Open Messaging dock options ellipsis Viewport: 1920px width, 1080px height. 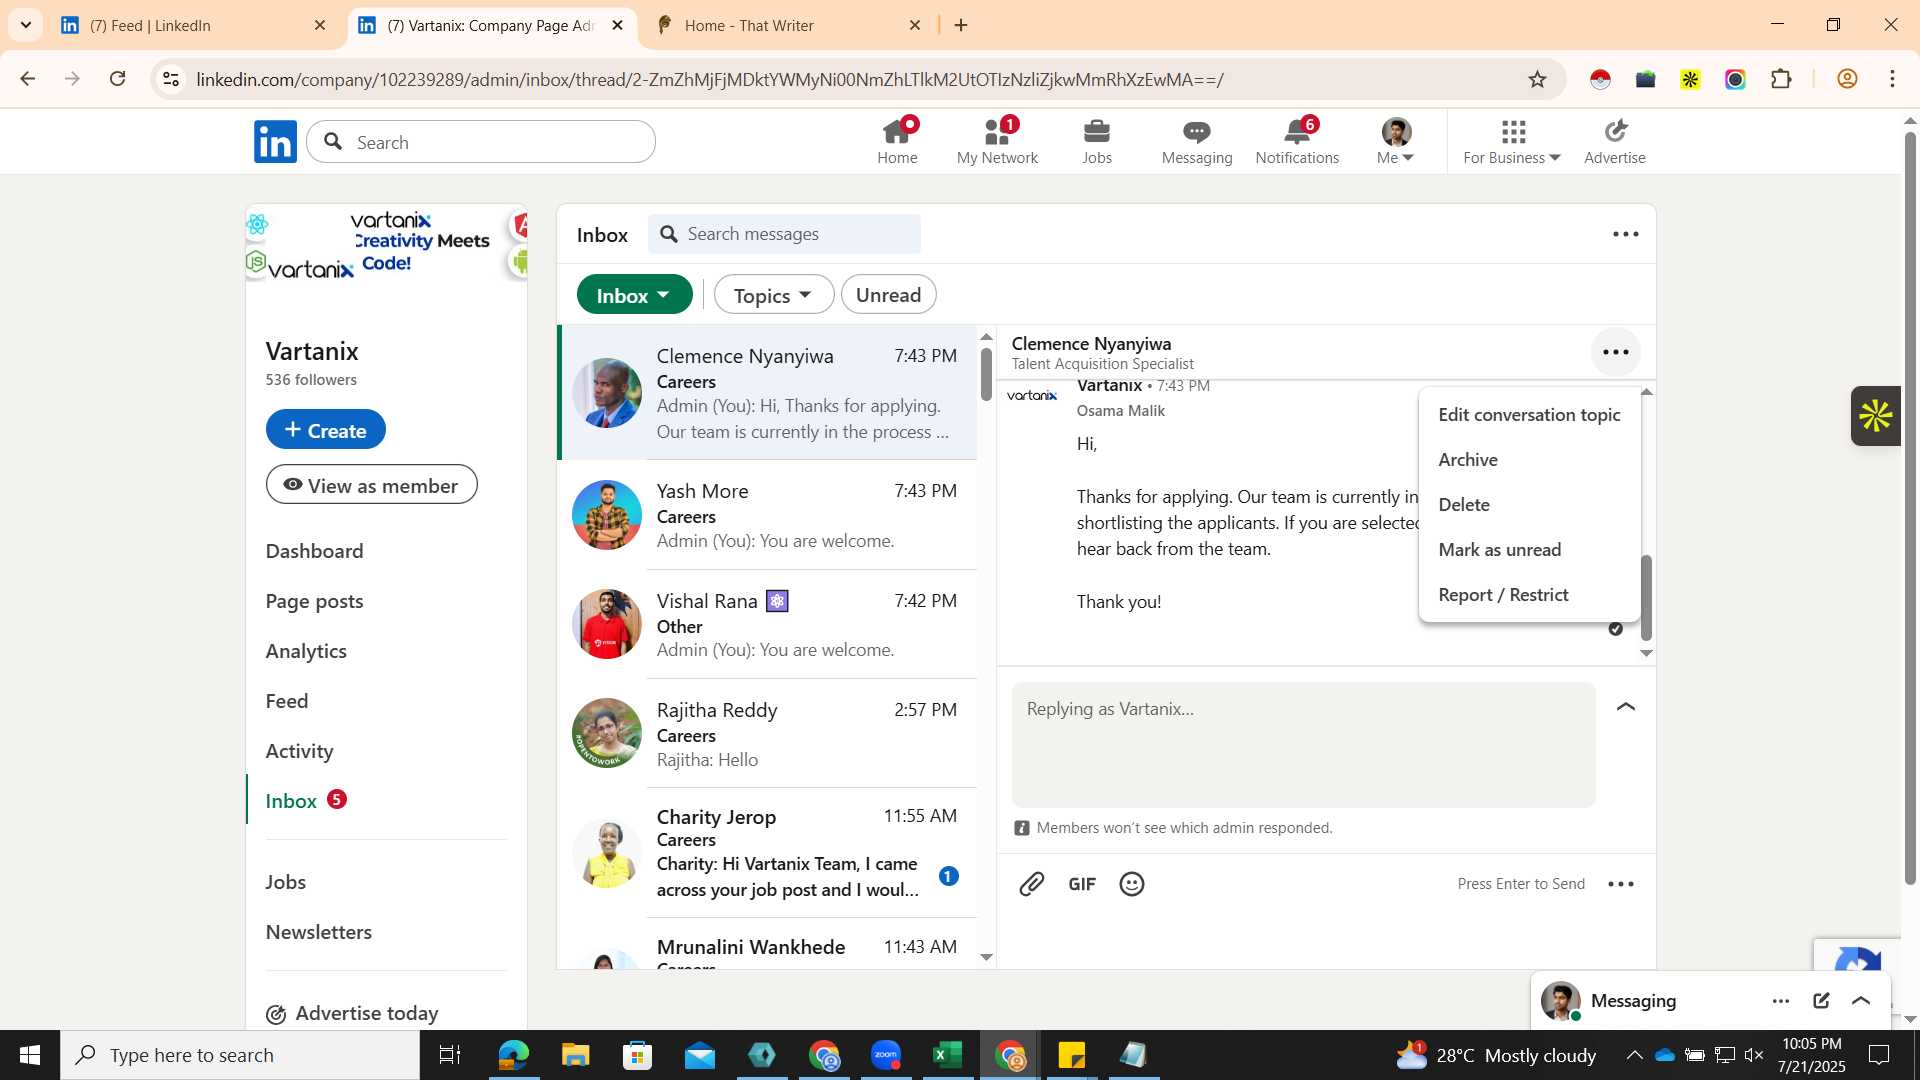pos(1781,1000)
